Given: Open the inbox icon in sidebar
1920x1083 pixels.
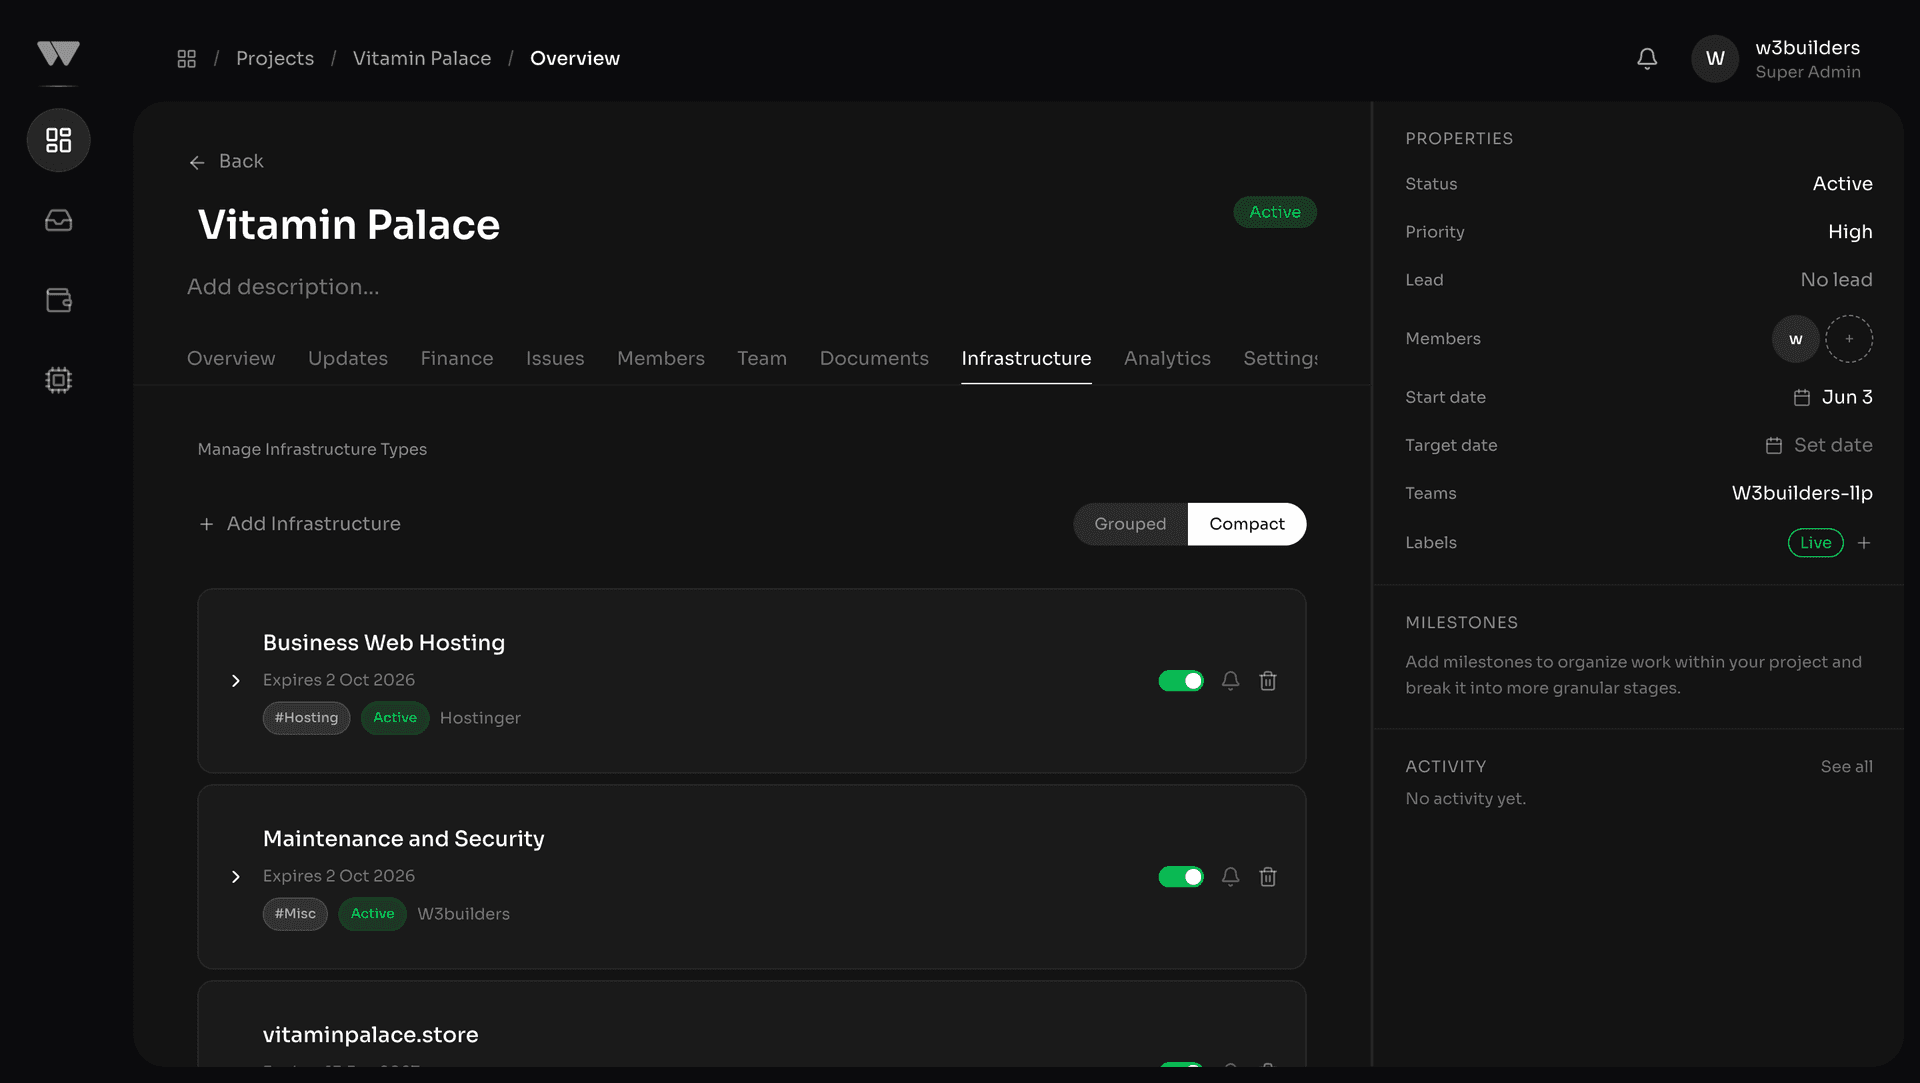Looking at the screenshot, I should tap(58, 220).
